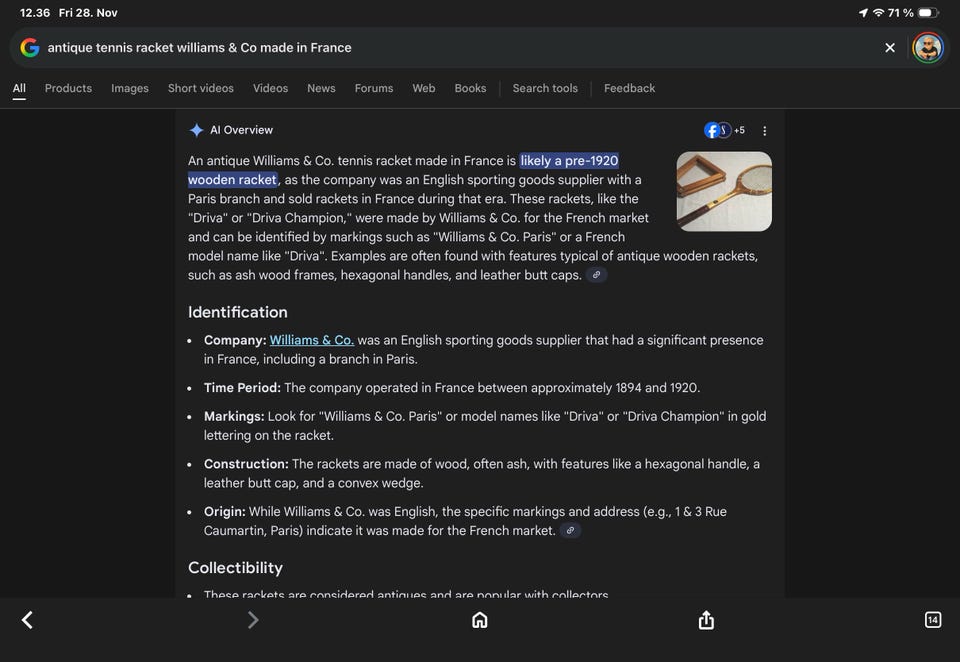The image size is (960, 662).
Task: Tap the battery indicator in status bar
Action: 928,13
